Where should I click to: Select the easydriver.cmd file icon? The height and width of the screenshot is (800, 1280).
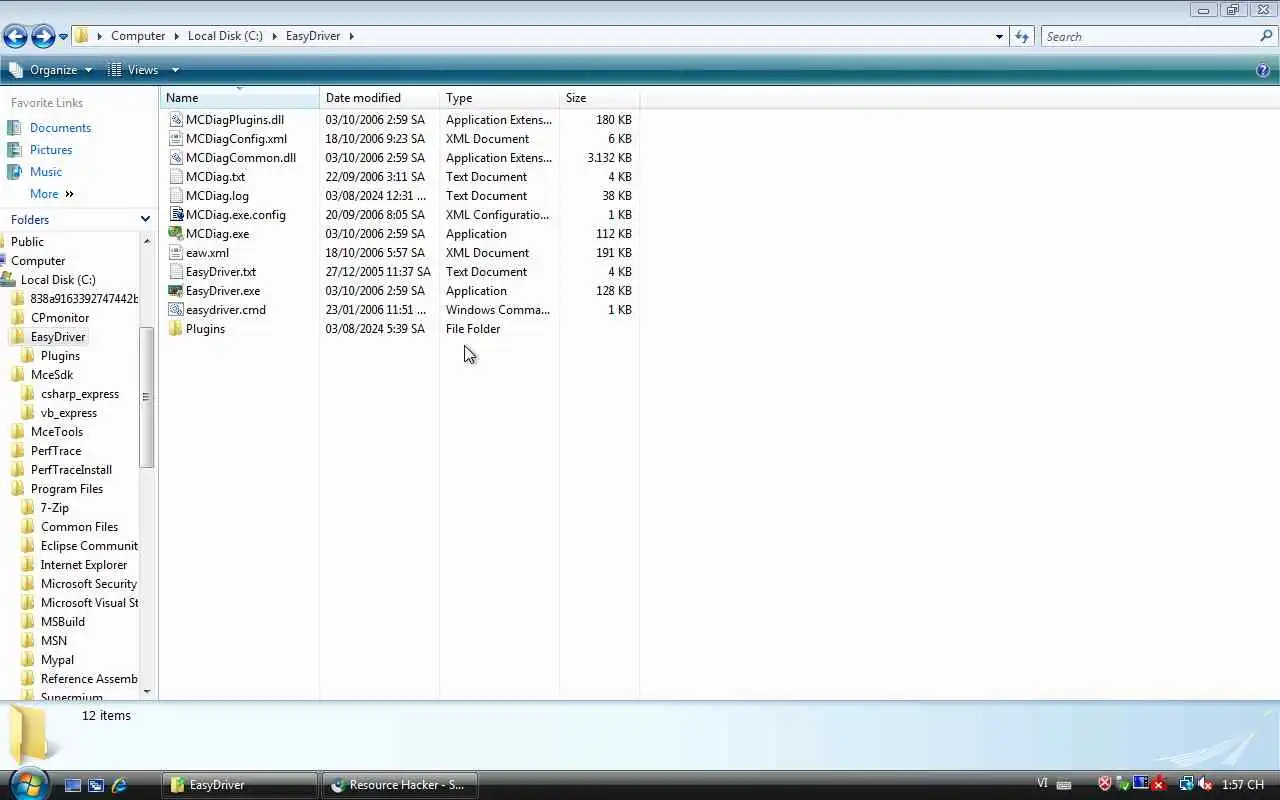pyautogui.click(x=176, y=310)
